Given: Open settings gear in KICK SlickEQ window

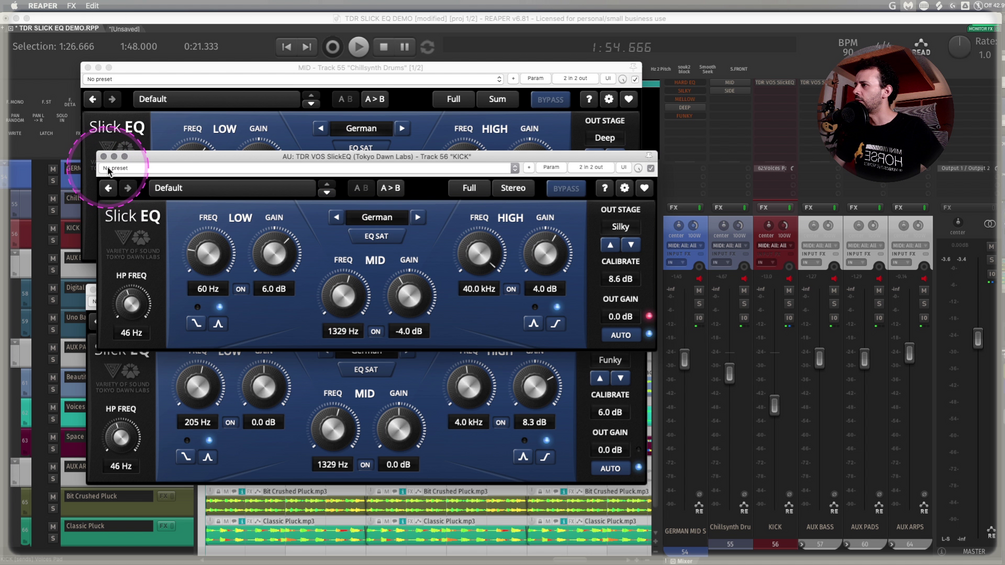Looking at the screenshot, I should (624, 188).
